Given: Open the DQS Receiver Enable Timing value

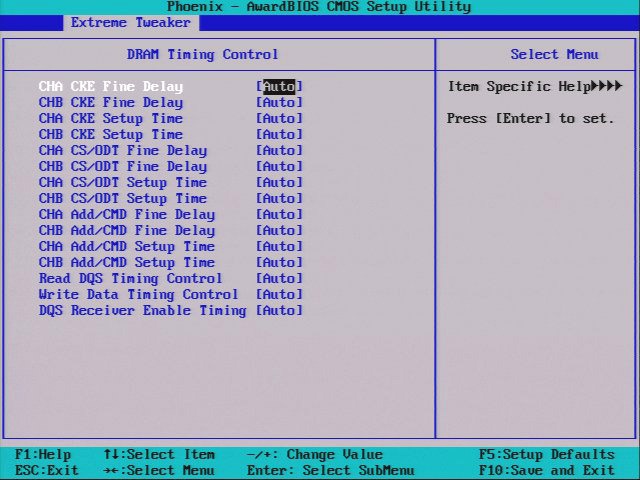Looking at the screenshot, I should point(279,311).
